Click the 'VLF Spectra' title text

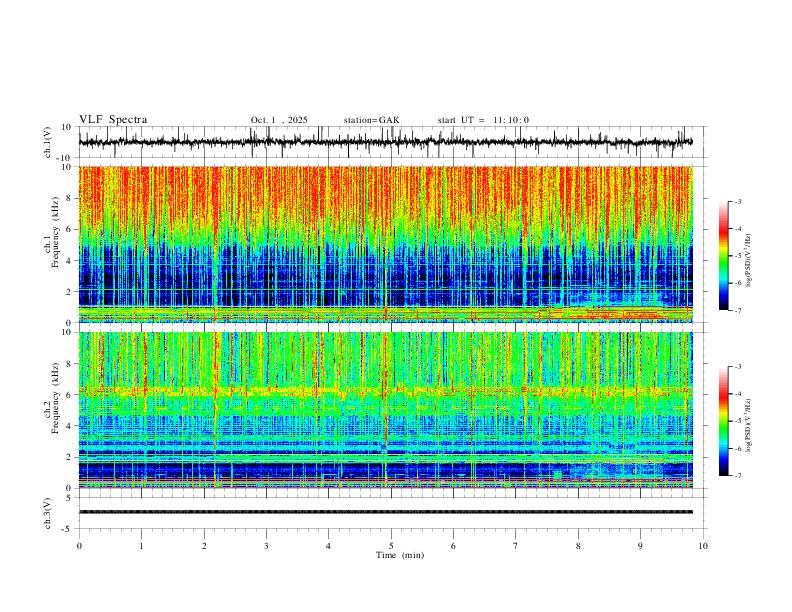tap(113, 120)
